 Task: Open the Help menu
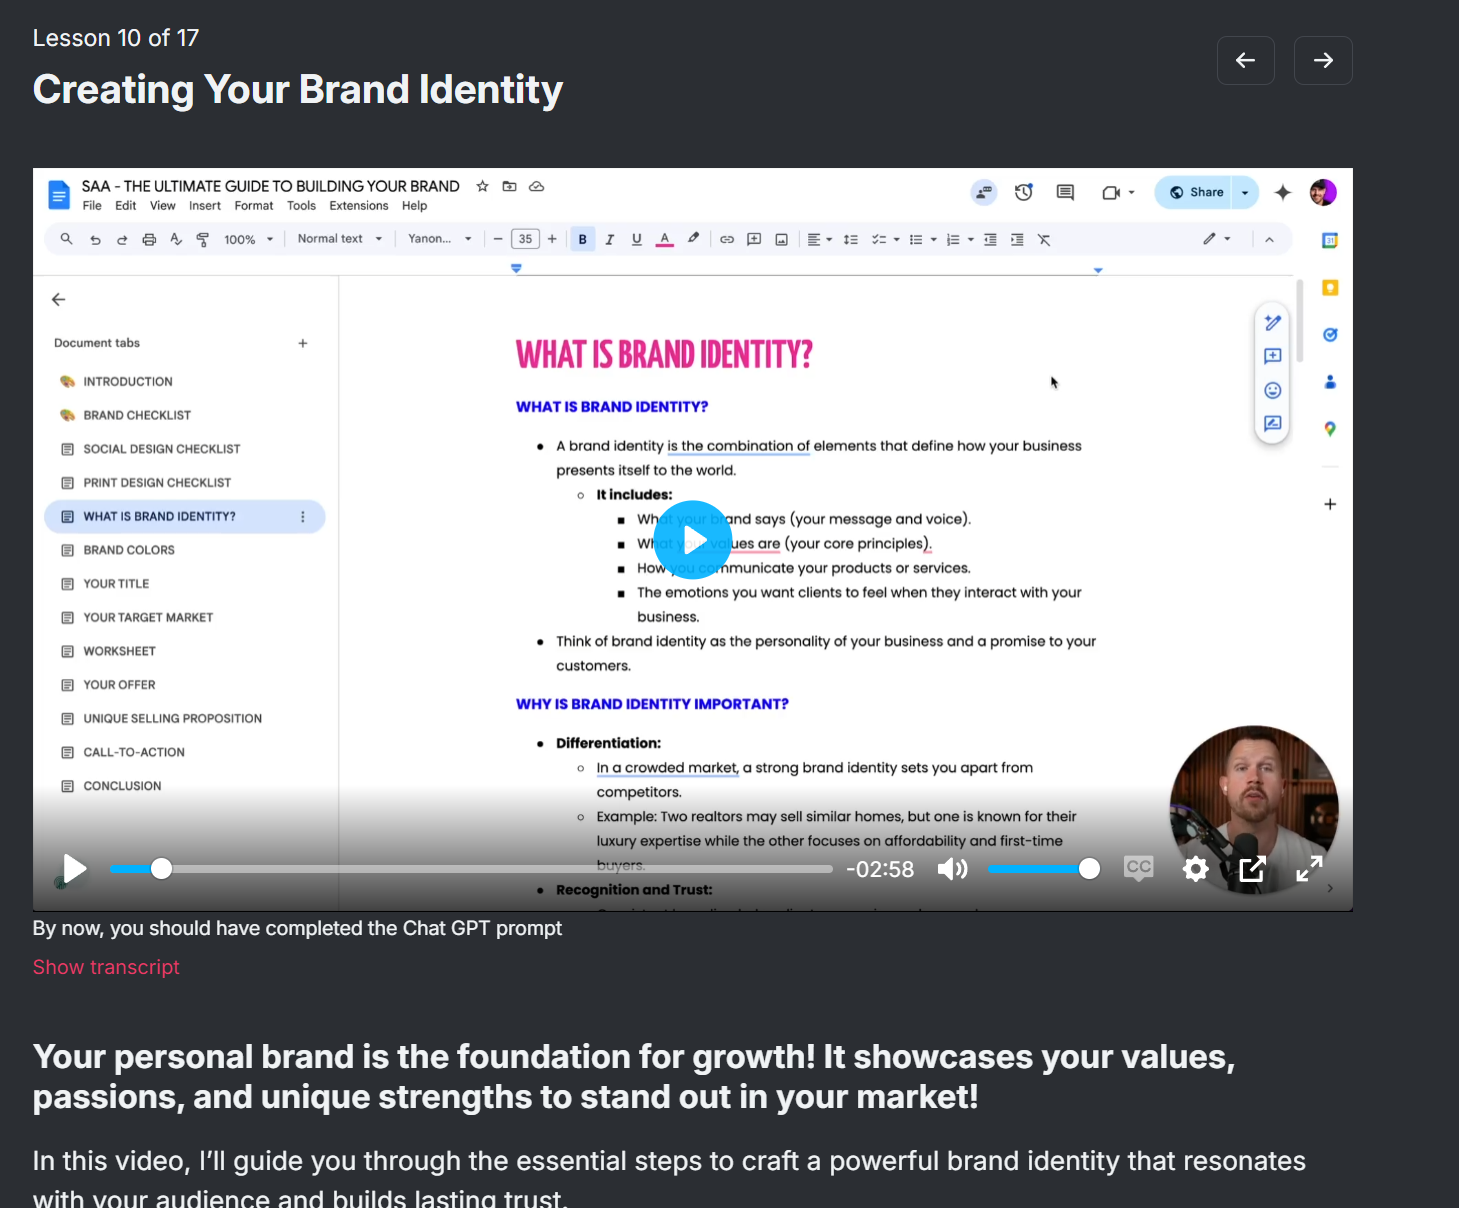[x=414, y=206]
